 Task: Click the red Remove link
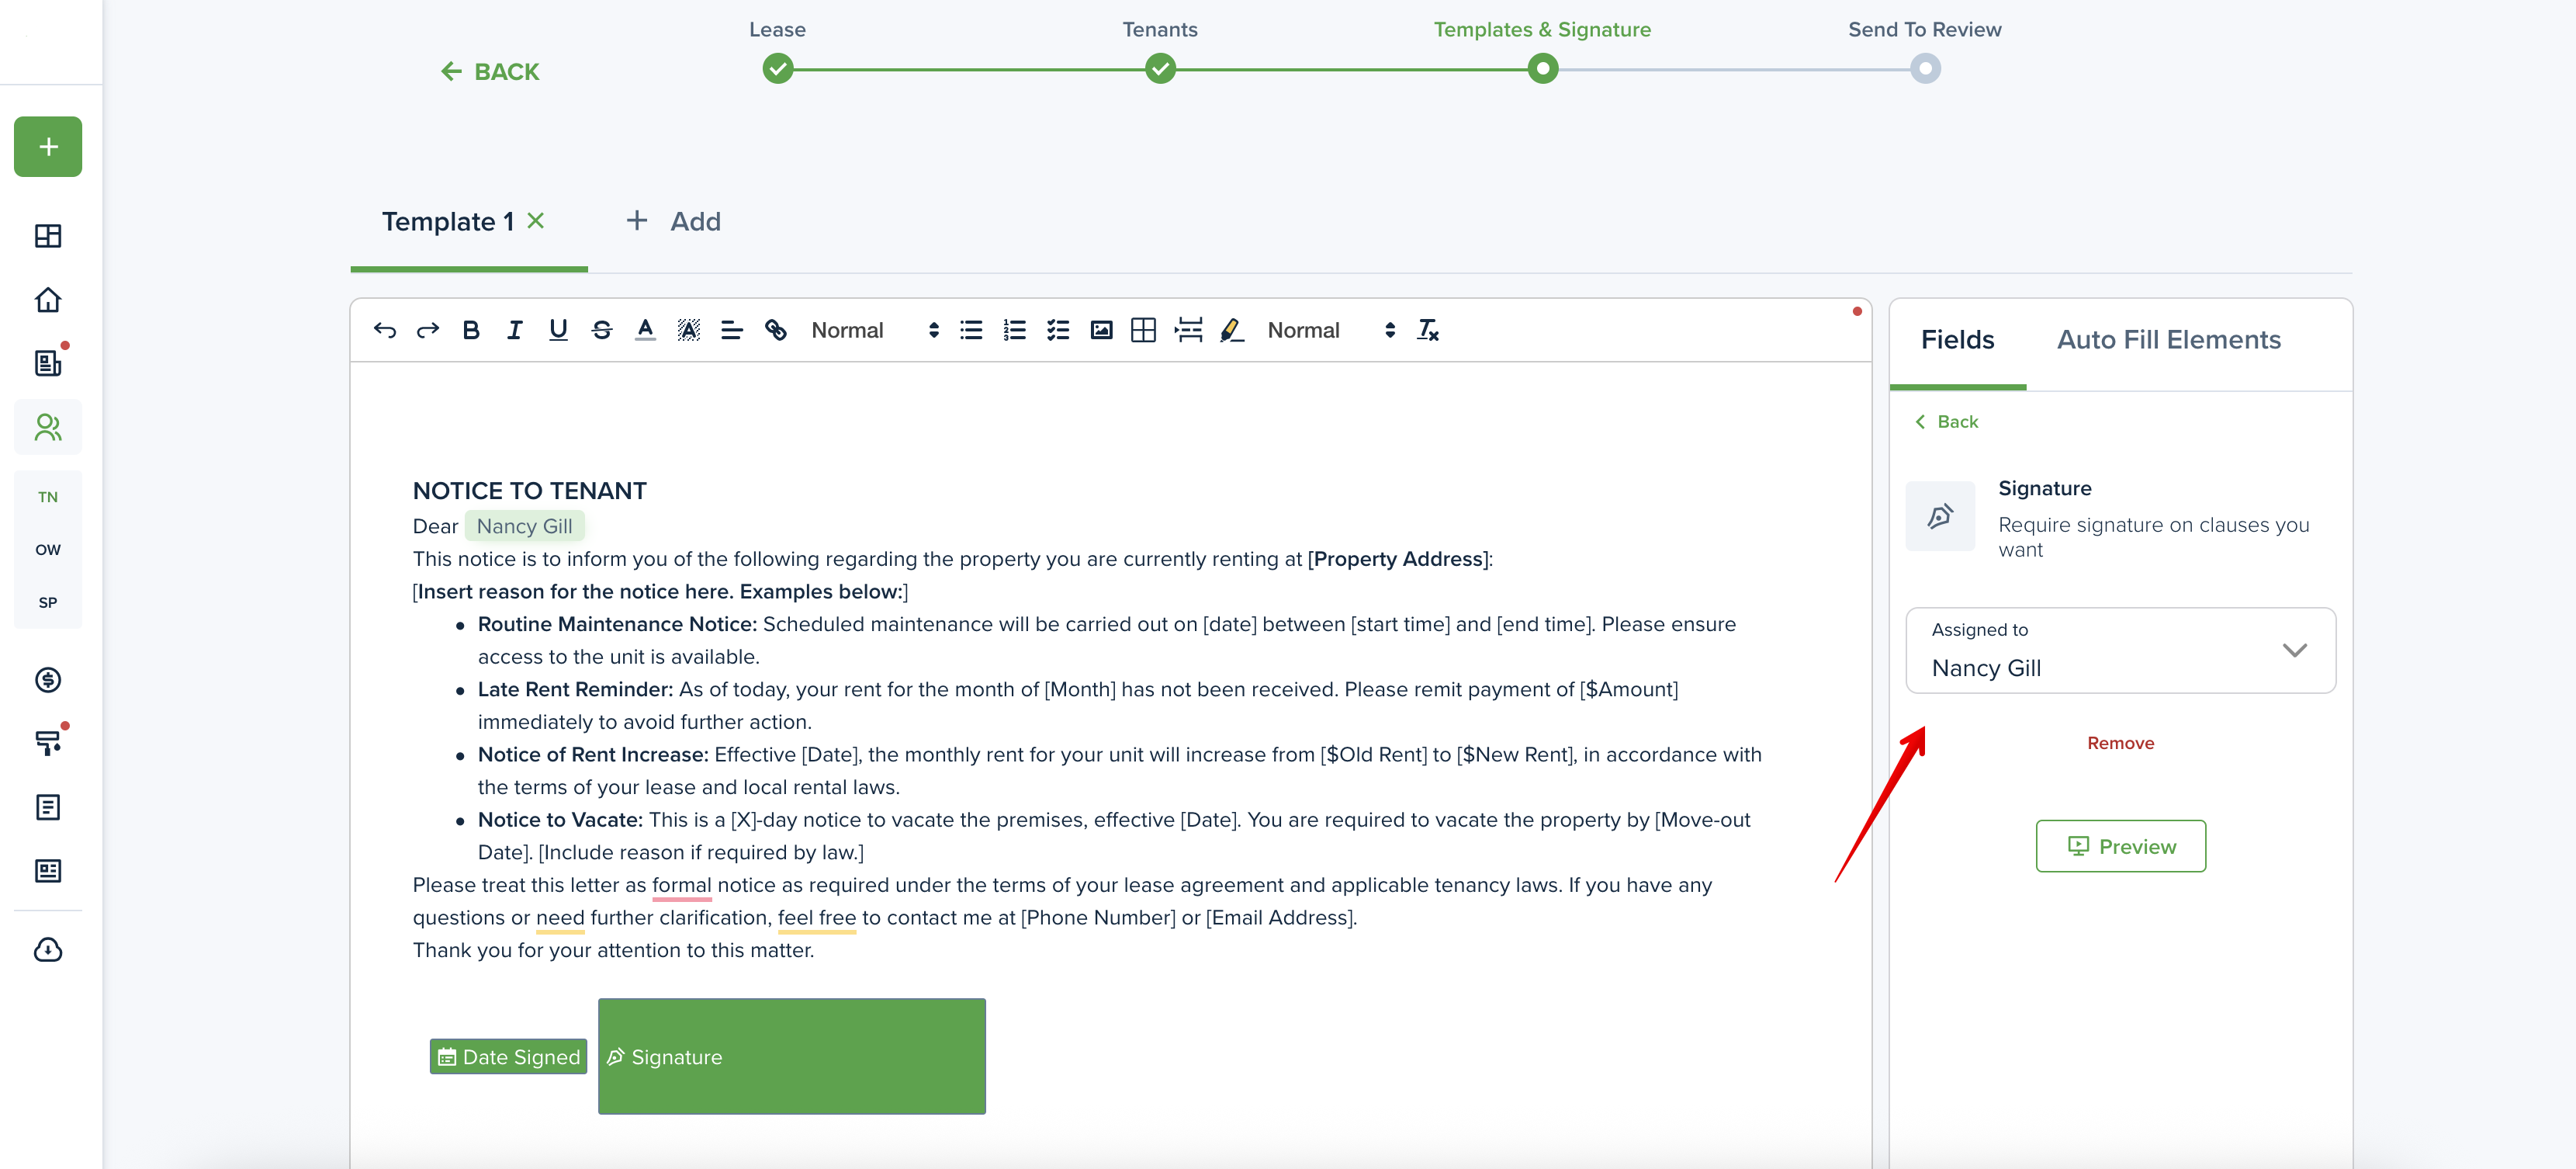pyautogui.click(x=2120, y=743)
